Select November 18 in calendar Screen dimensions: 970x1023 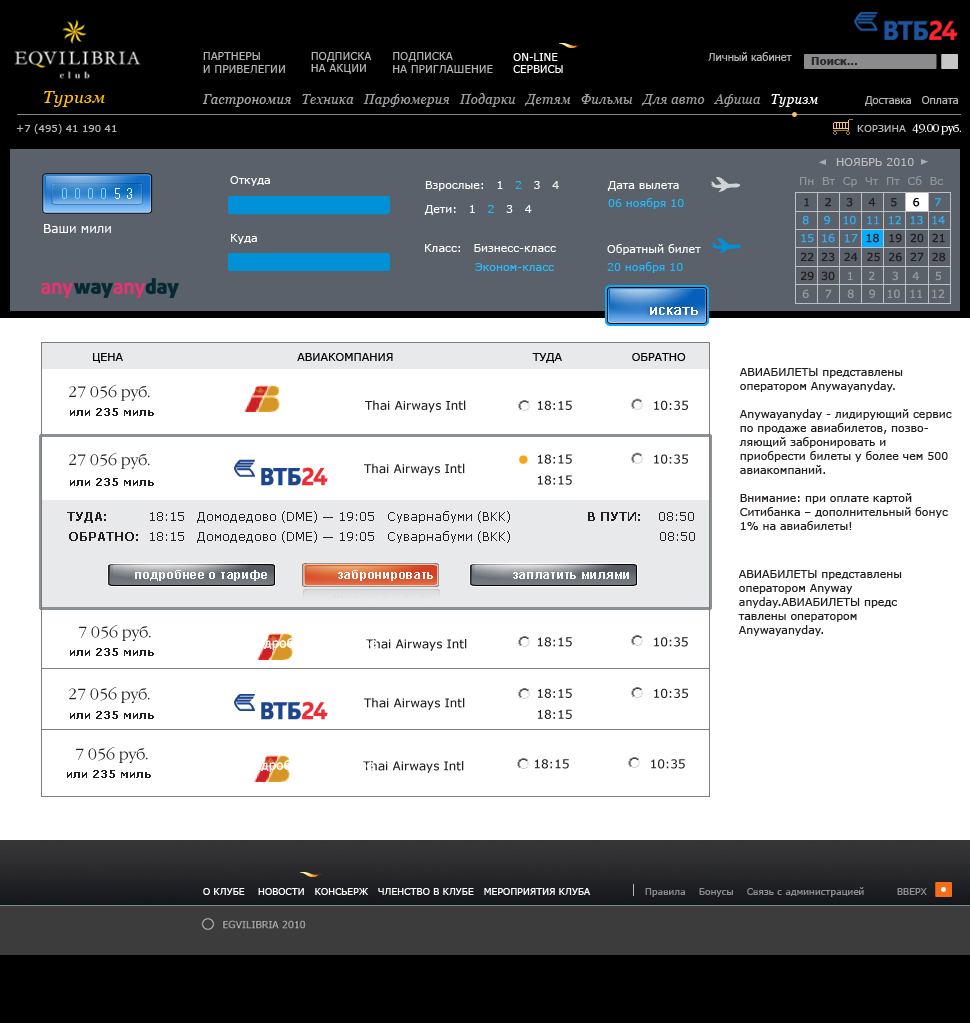pyautogui.click(x=873, y=238)
